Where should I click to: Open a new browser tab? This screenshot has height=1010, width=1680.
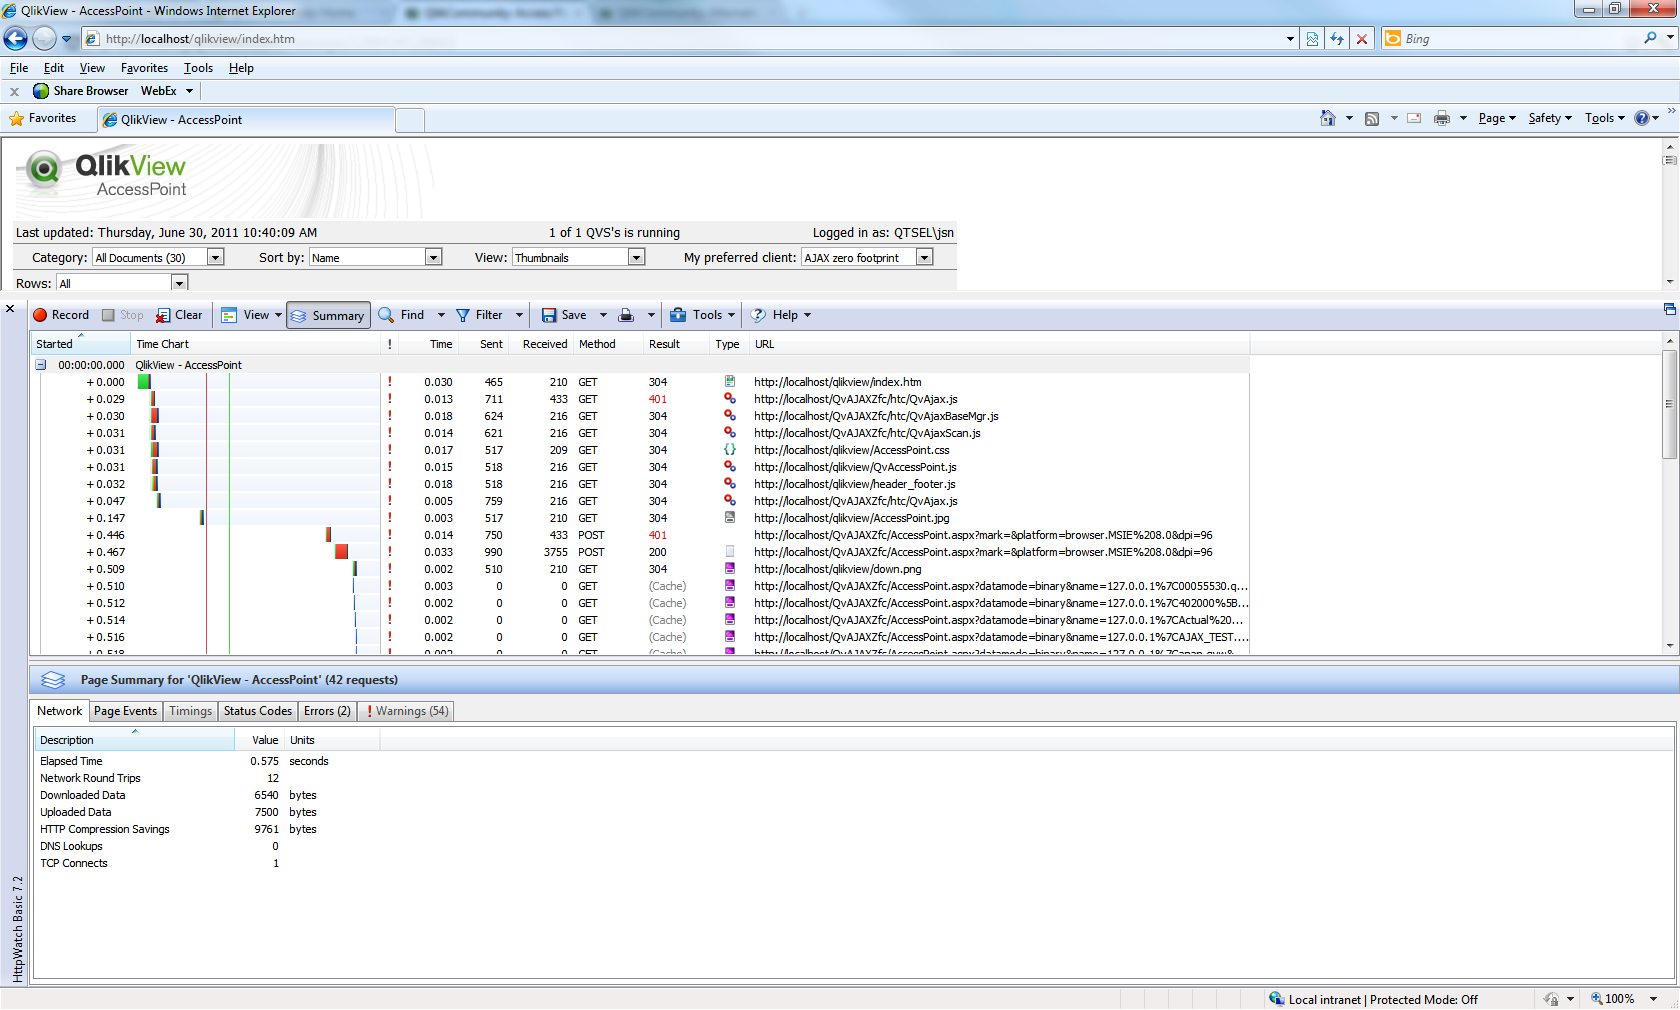410,120
